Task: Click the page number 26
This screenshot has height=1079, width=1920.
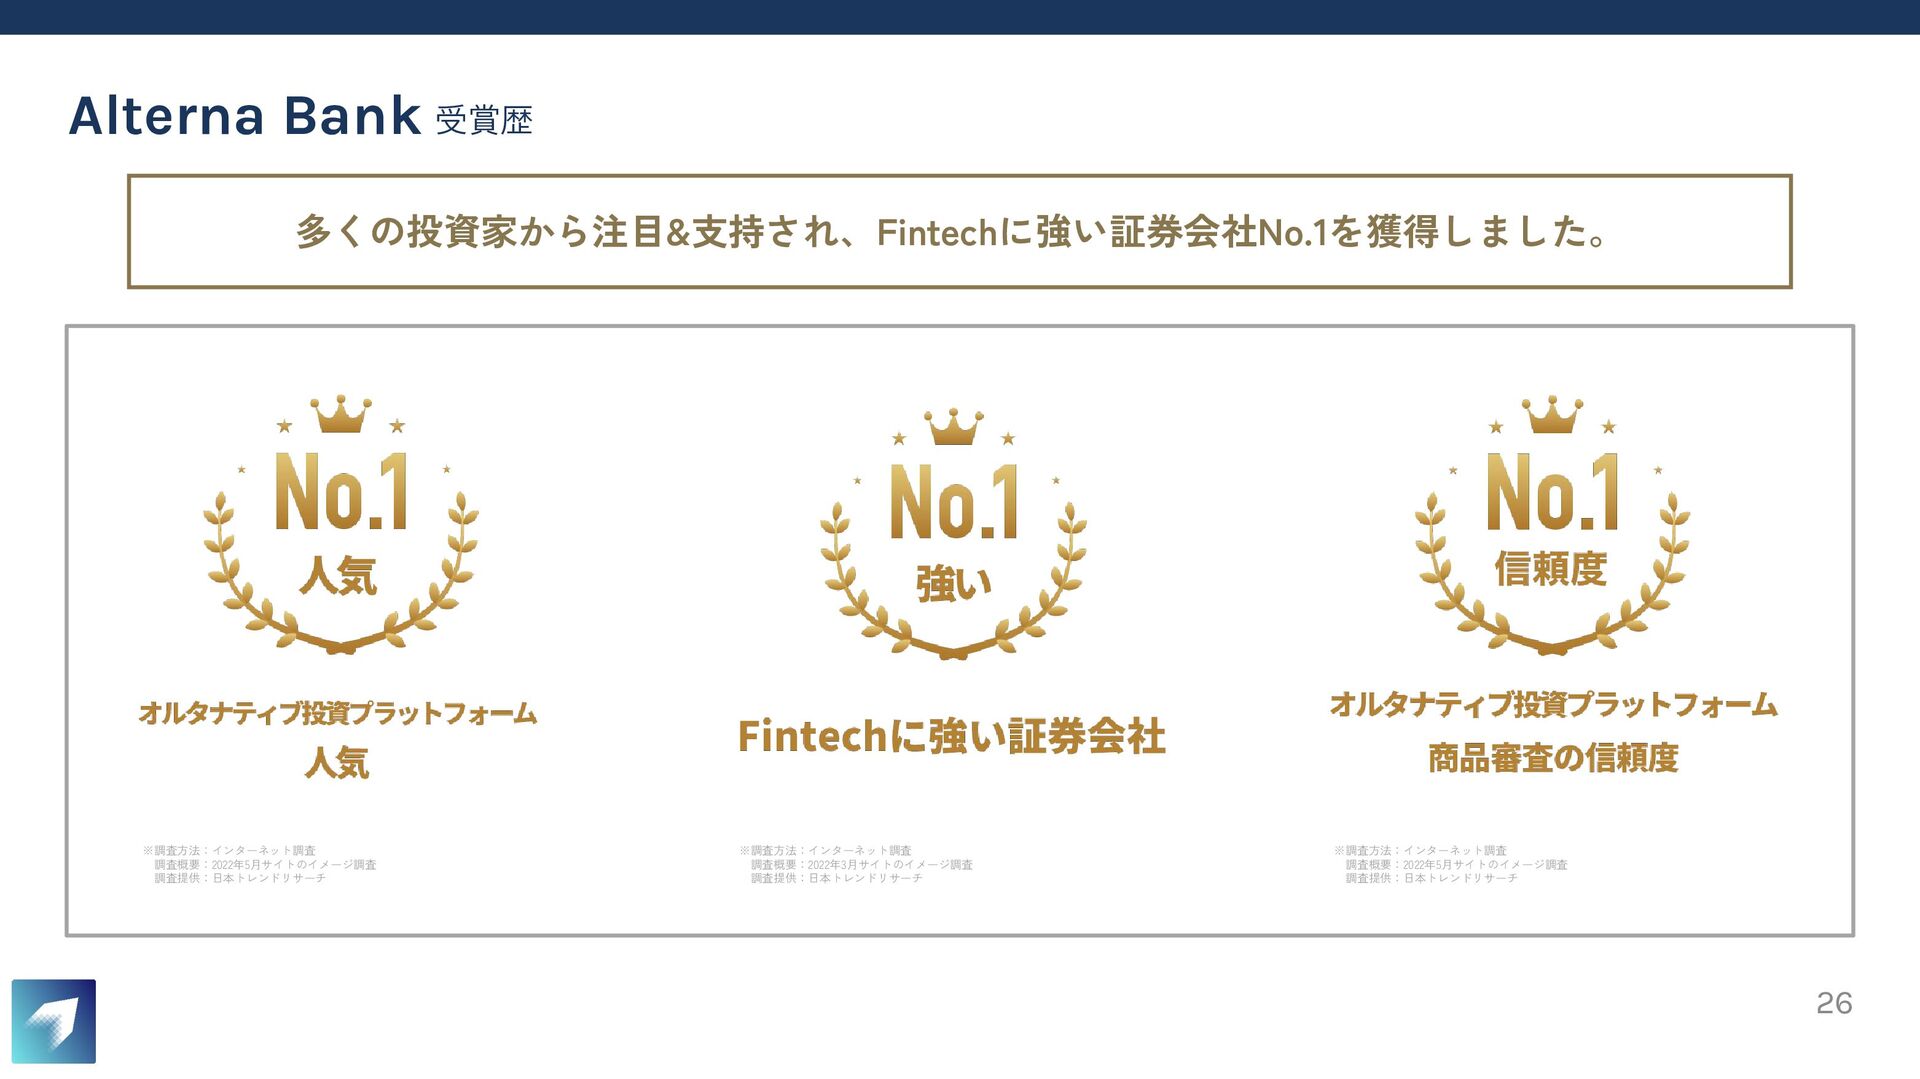Action: (x=1834, y=1003)
